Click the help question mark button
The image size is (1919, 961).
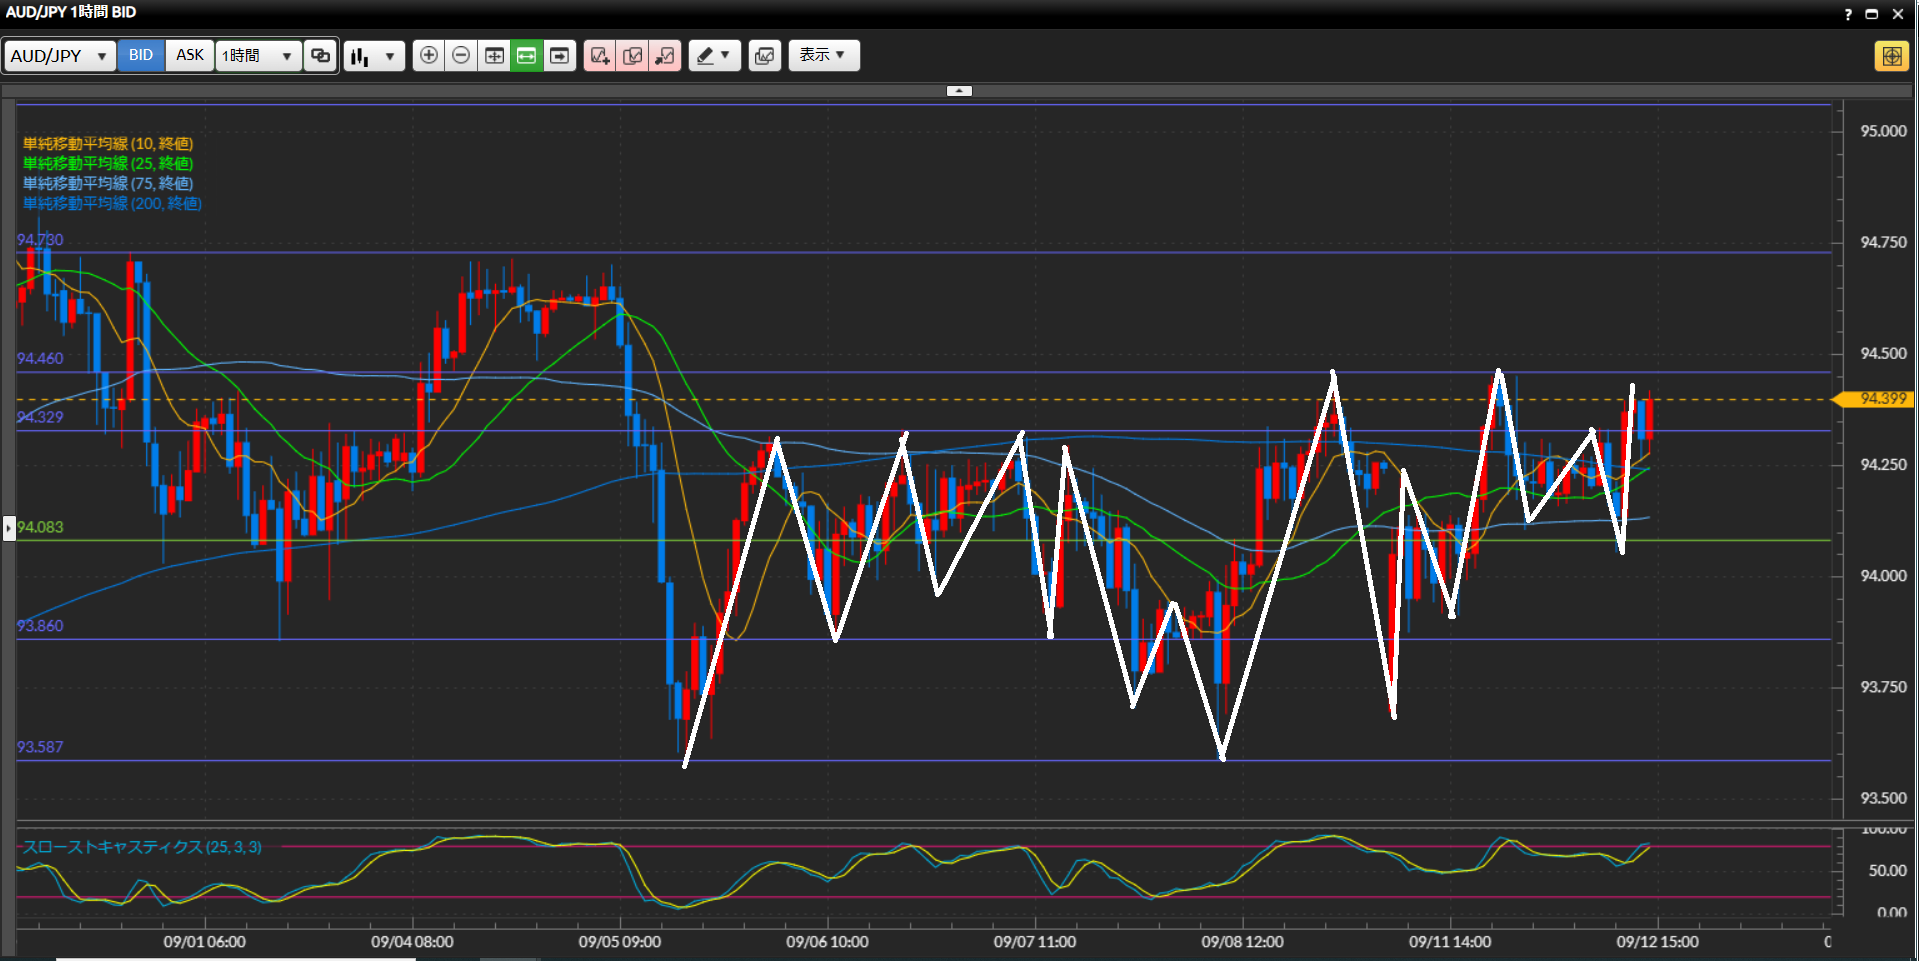pos(1848,14)
